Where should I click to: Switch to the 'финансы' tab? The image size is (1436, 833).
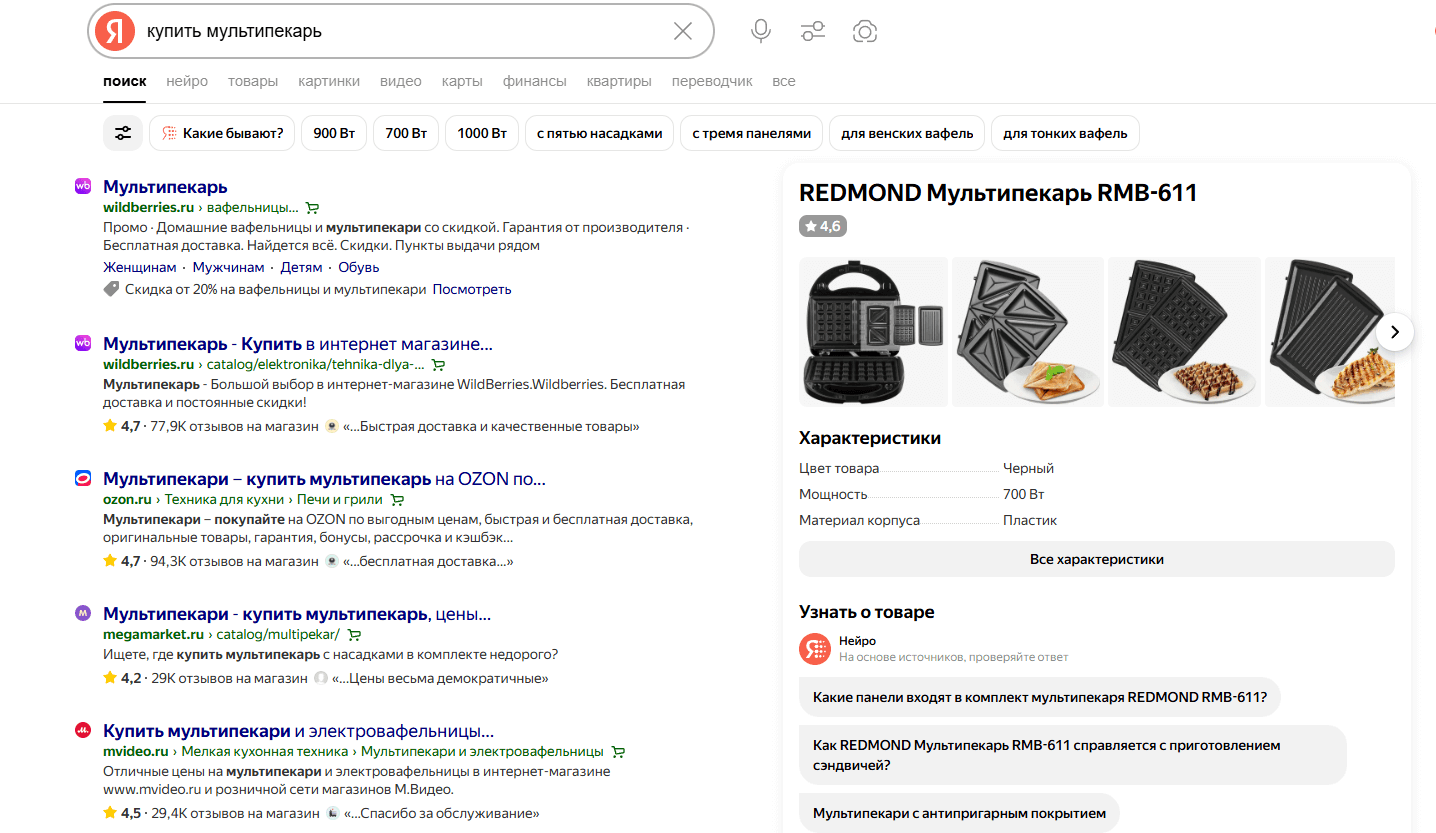tap(535, 81)
